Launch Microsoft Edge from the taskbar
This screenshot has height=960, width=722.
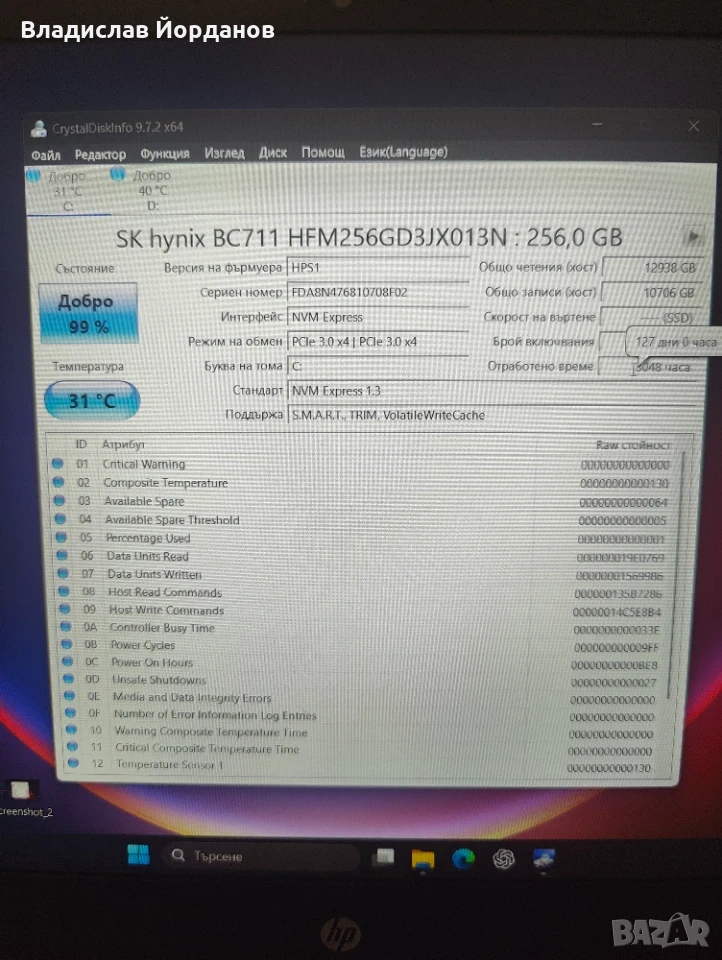(464, 858)
